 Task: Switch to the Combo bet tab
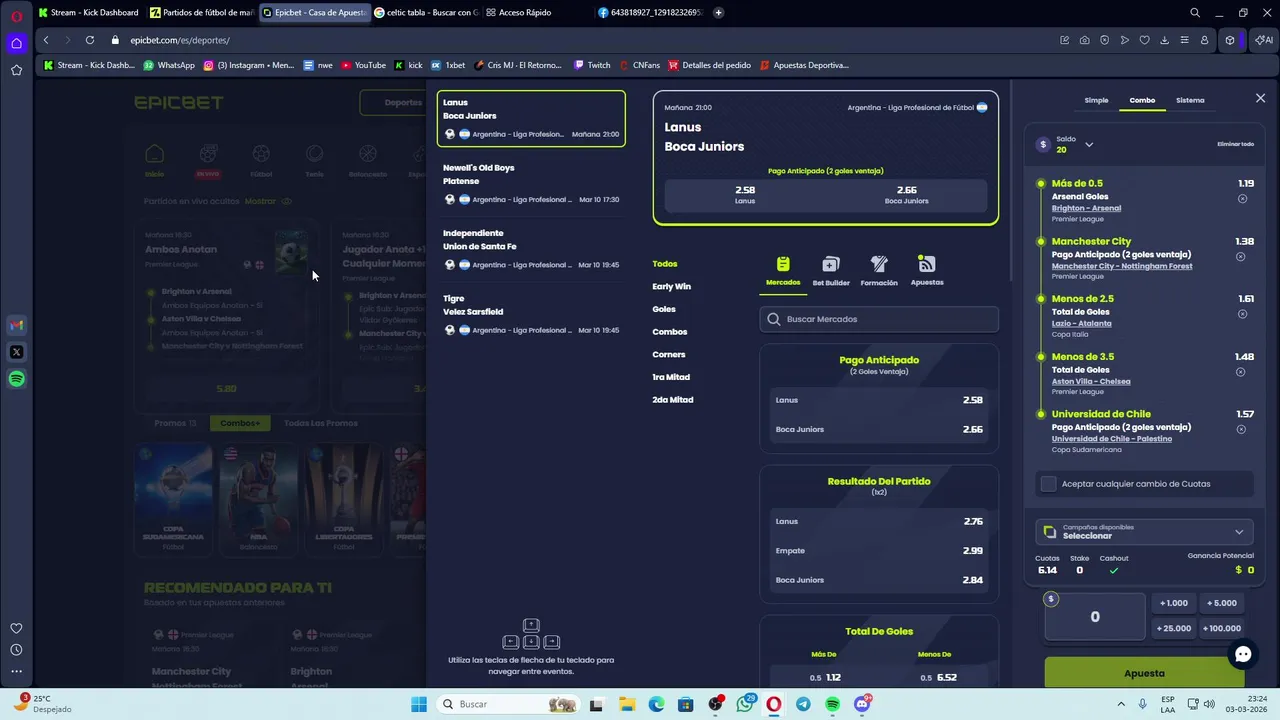(x=1142, y=100)
